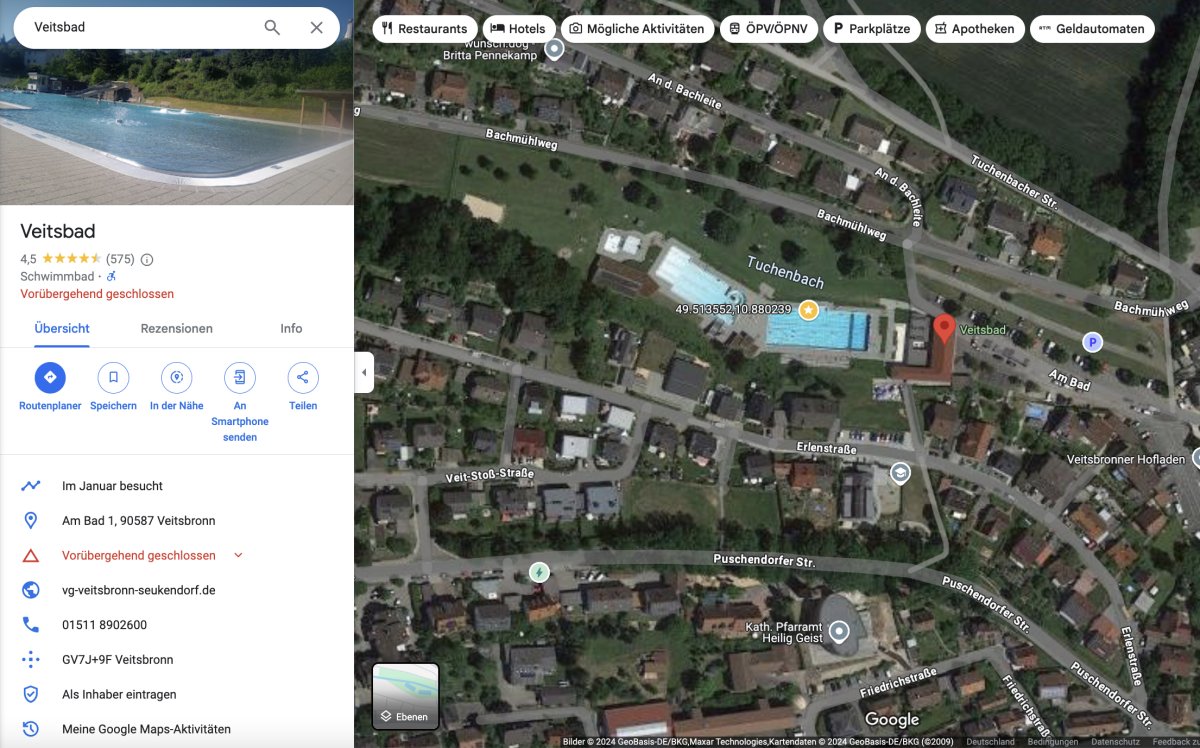Screen dimensions: 1200x748
Task: Collapse the side panel arrow
Action: coord(364,373)
